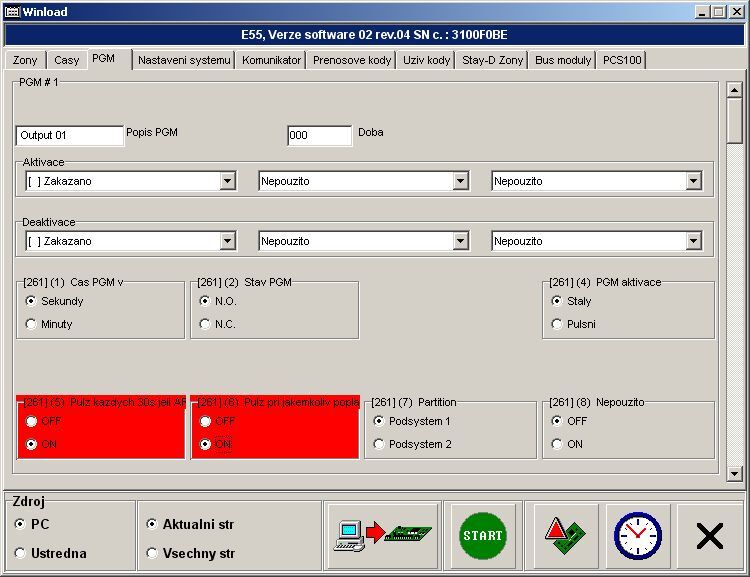This screenshot has height=577, width=750.
Task: Click the Popis PGM Output 01 field
Action: pyautogui.click(x=69, y=135)
